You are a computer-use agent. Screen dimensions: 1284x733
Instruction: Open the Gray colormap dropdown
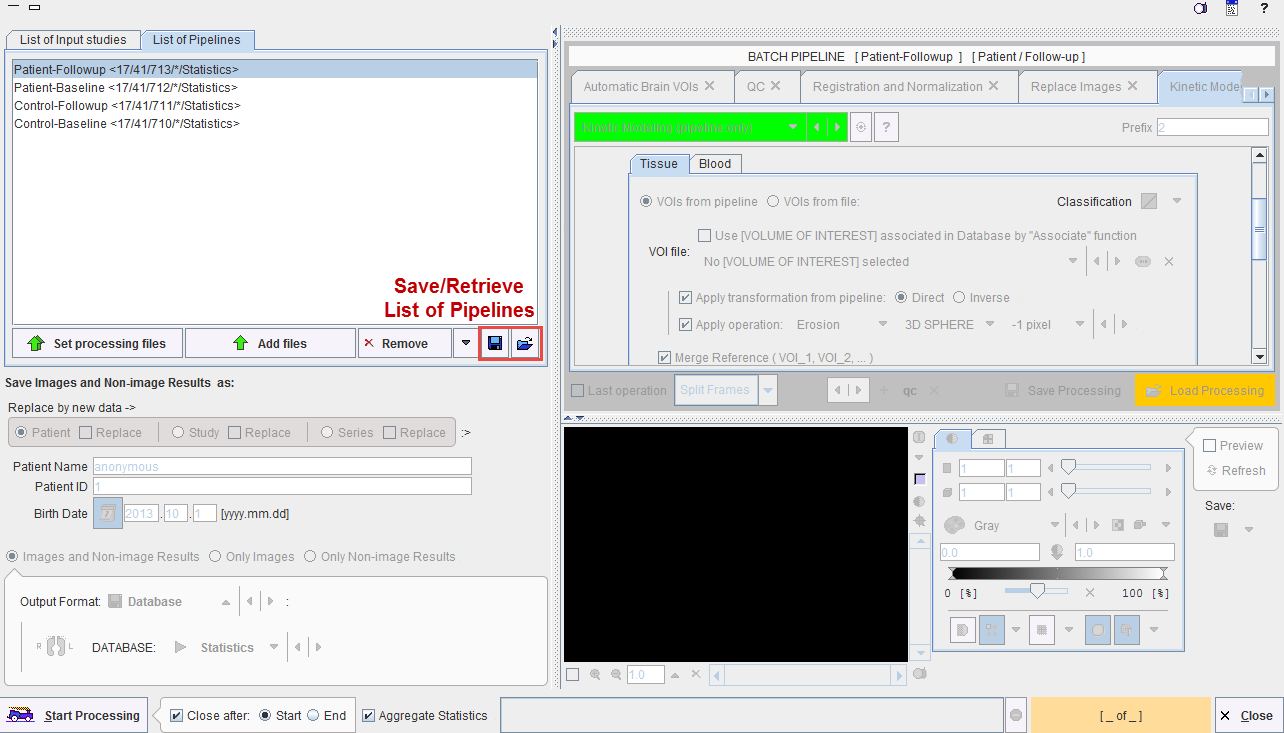(1054, 525)
